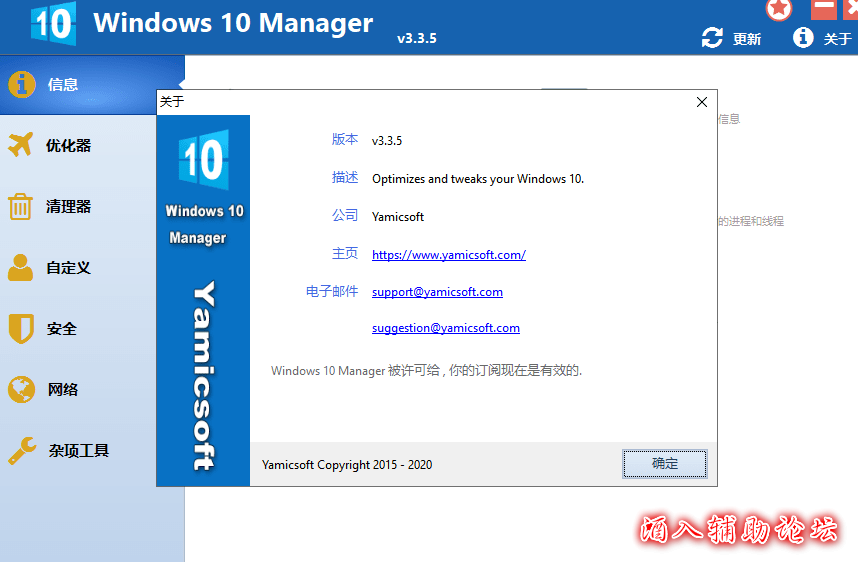Click the 自定义 person icon
The image size is (858, 562).
[21, 268]
